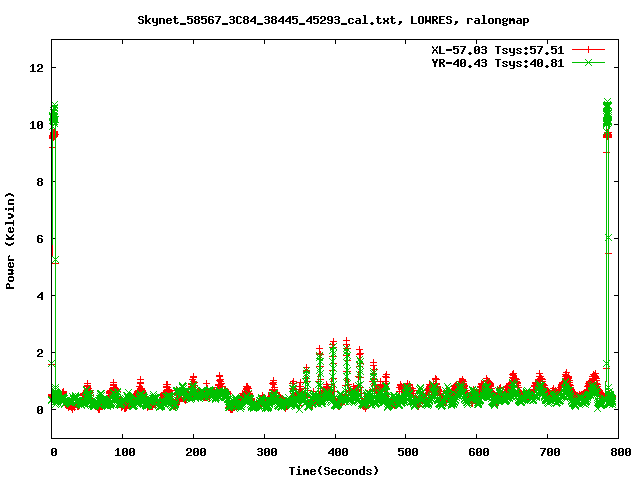
Task: Click y-axis tick label 10
Action: click(x=36, y=125)
